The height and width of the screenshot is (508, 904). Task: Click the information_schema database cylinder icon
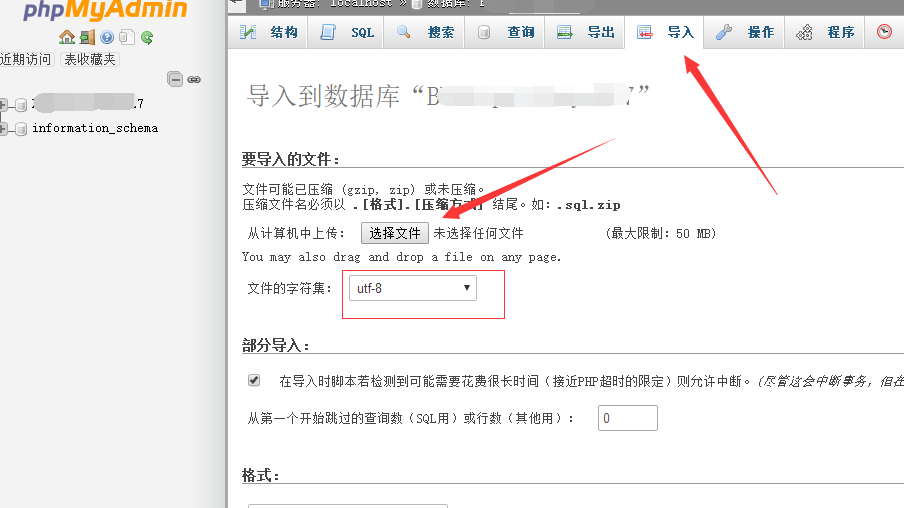[x=21, y=128]
